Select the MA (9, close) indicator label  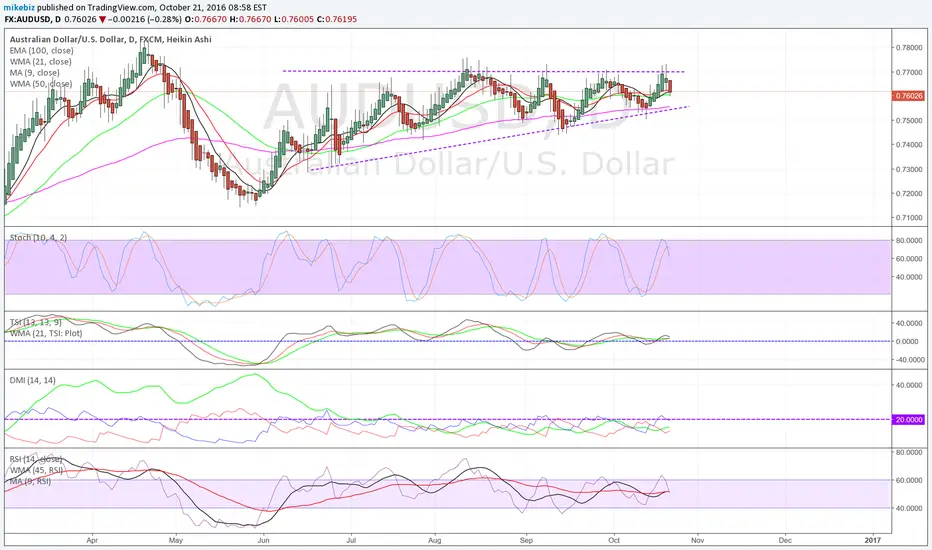point(34,73)
